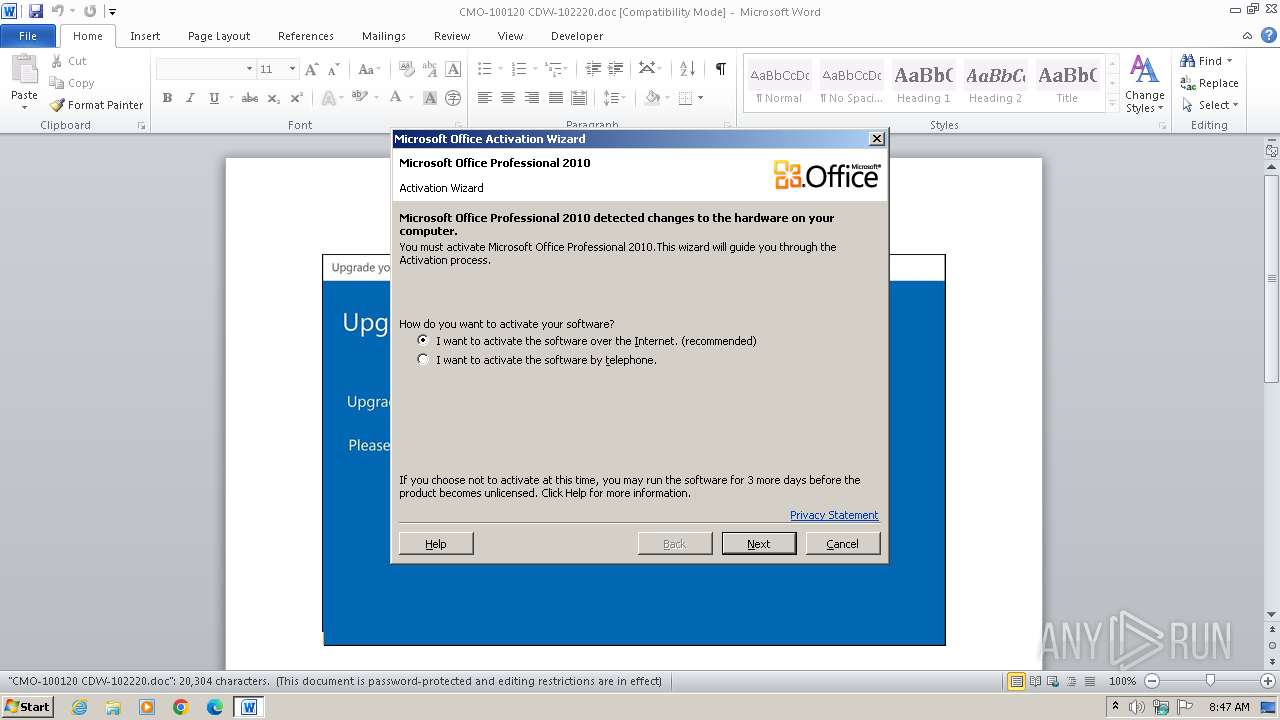Open the Change Case dropdown

click(368, 69)
